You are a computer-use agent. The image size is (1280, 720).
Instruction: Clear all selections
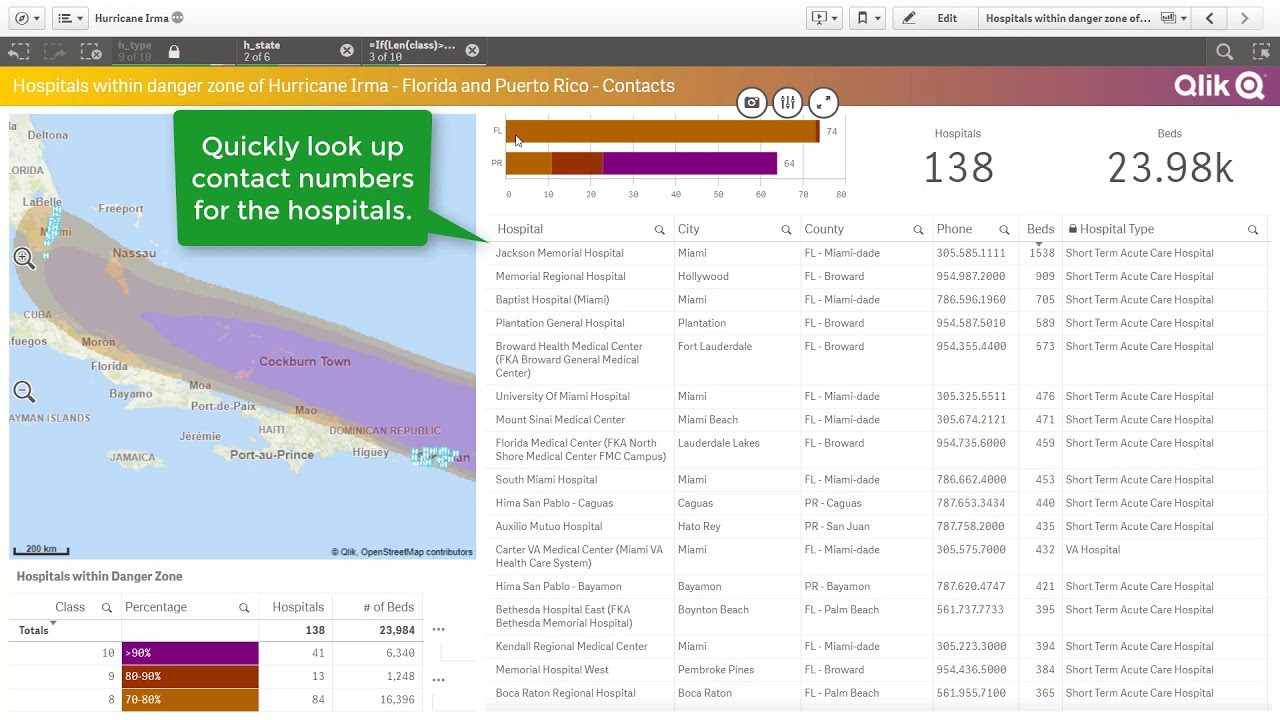pyautogui.click(x=90, y=51)
